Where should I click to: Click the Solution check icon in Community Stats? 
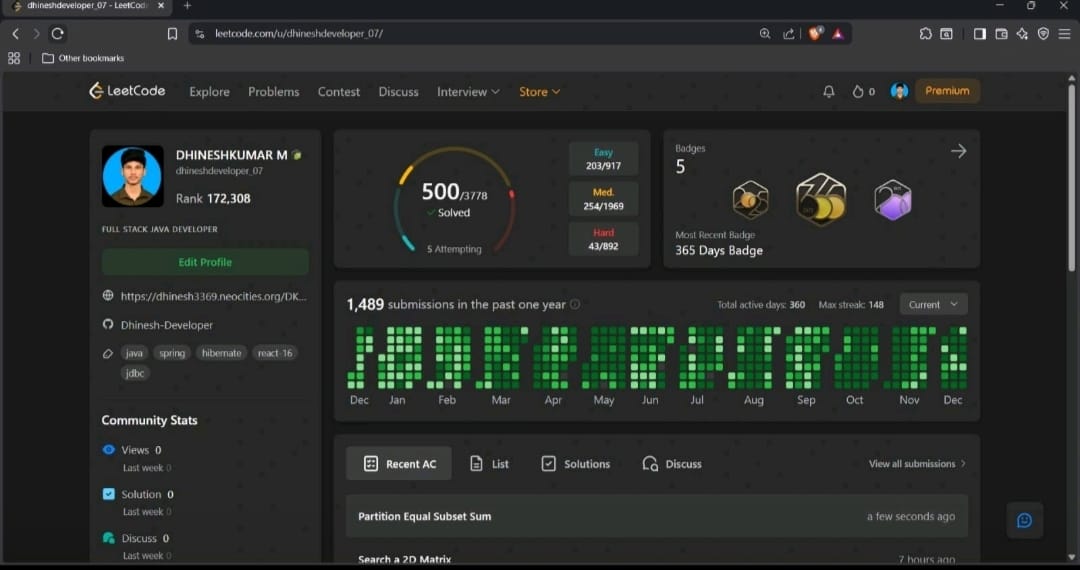pyautogui.click(x=108, y=494)
